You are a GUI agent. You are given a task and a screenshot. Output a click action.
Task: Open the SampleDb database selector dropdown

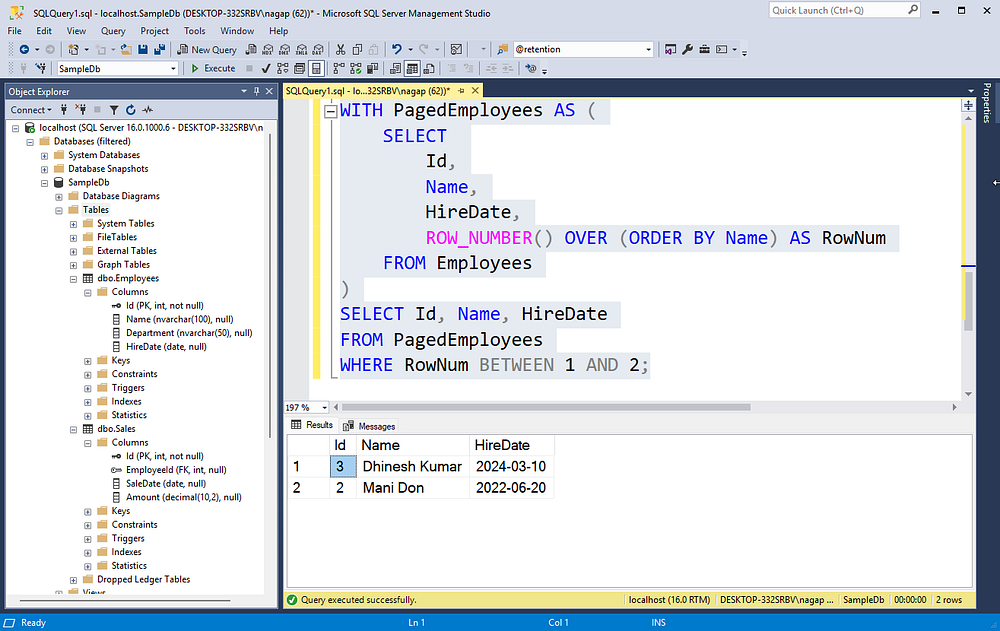(x=175, y=68)
